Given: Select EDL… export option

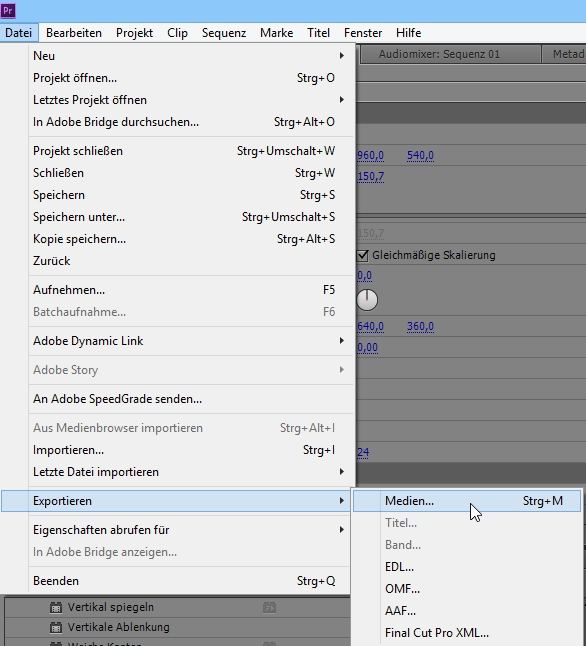Looking at the screenshot, I should click(x=467, y=567).
